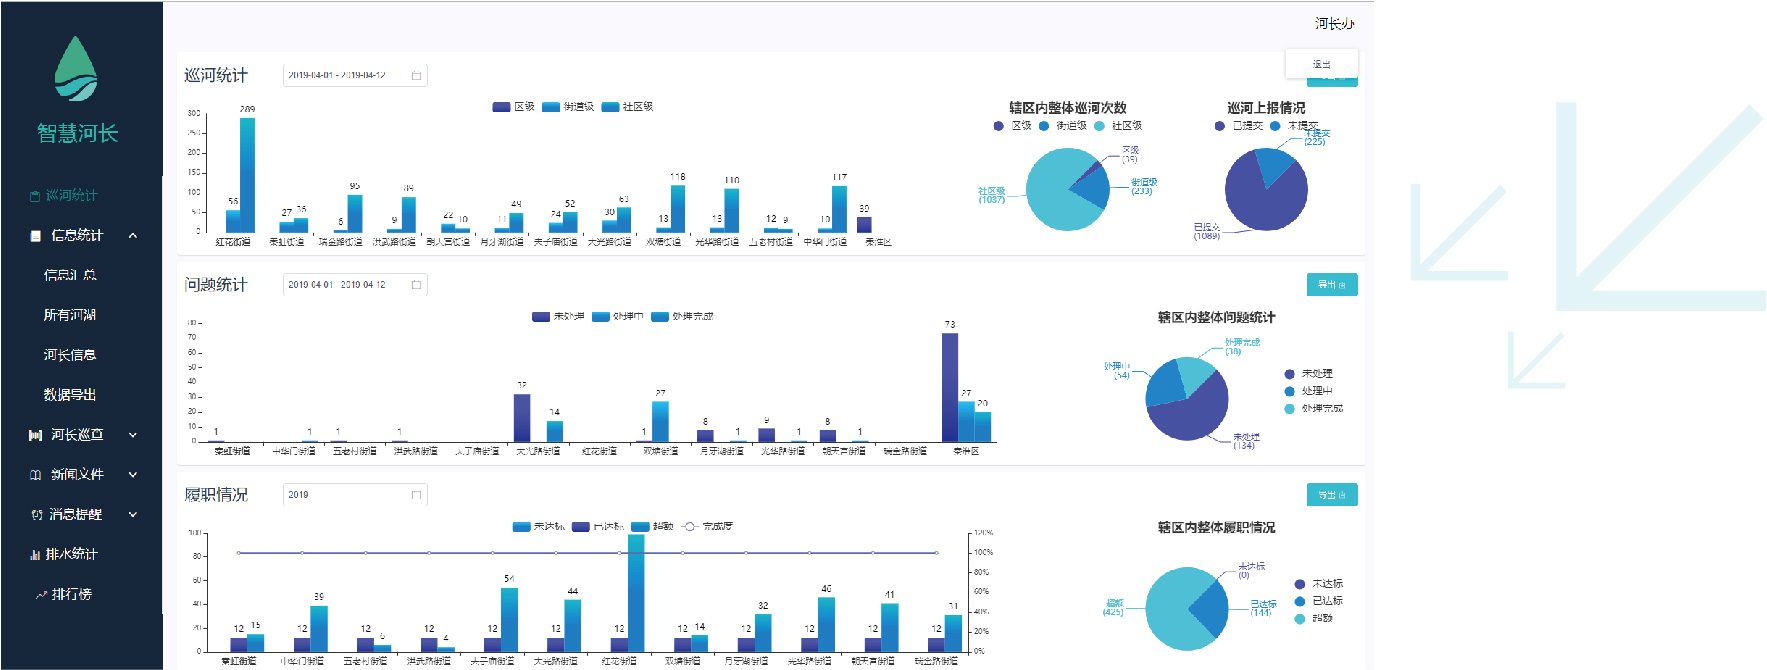Expand the 消息提醒 menu chevron
The height and width of the screenshot is (670, 1767).
click(x=132, y=515)
